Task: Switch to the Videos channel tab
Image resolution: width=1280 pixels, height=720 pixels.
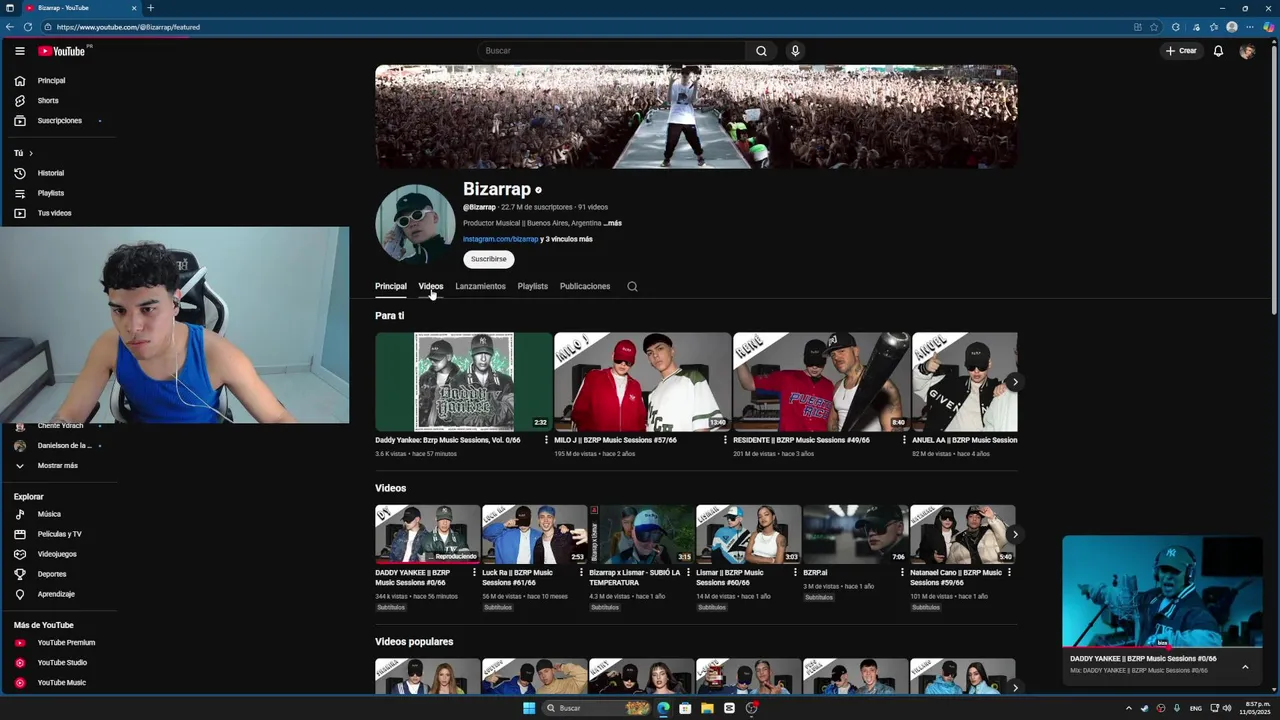Action: coord(431,287)
